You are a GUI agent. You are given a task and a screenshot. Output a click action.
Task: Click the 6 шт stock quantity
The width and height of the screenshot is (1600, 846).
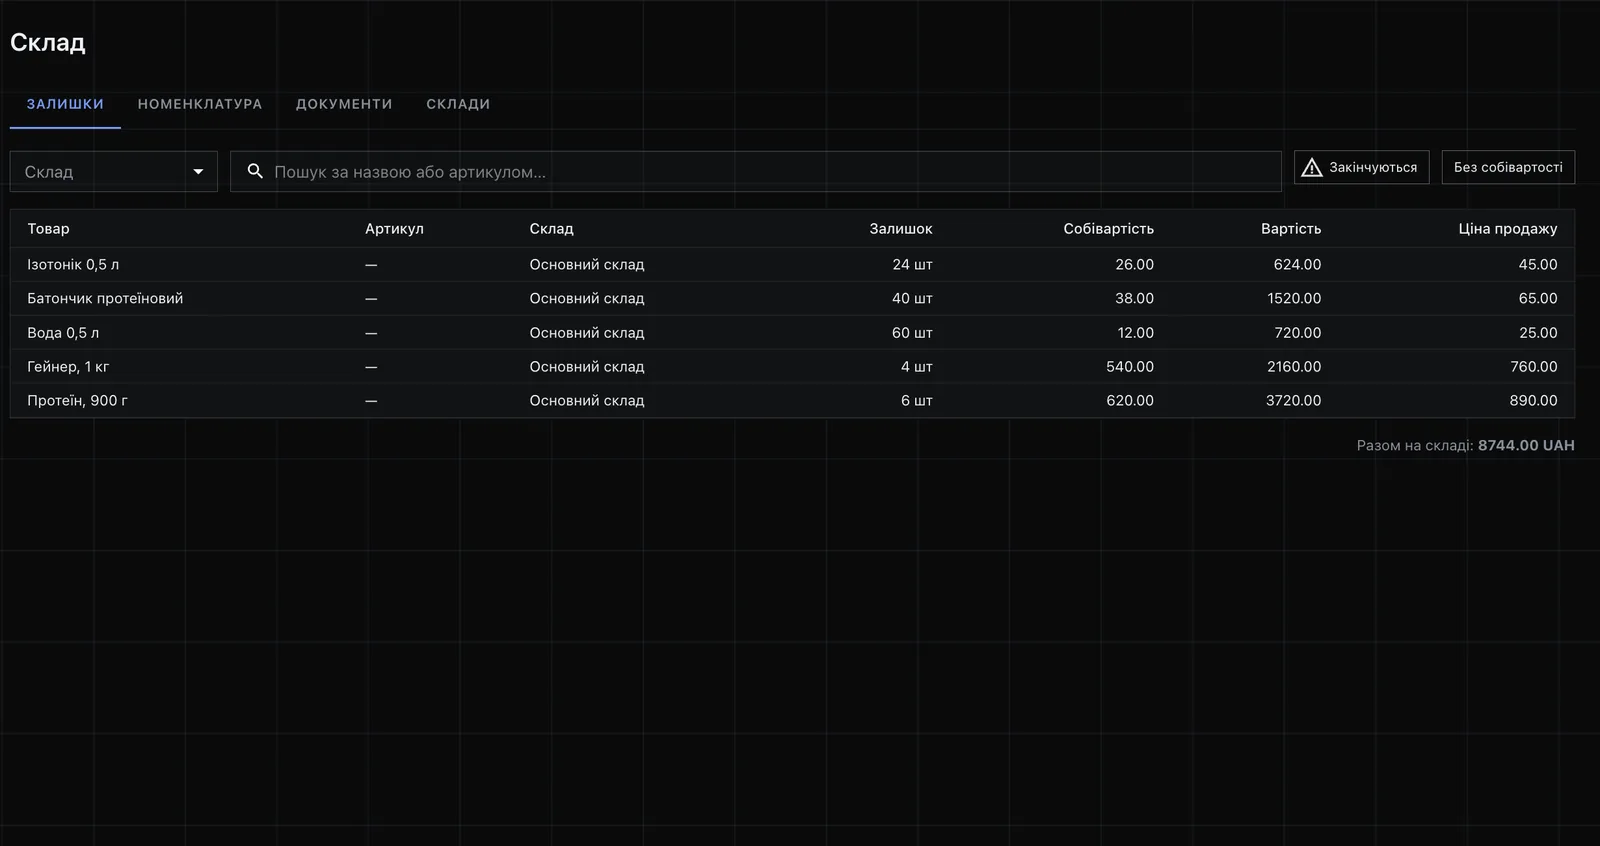[x=917, y=401]
